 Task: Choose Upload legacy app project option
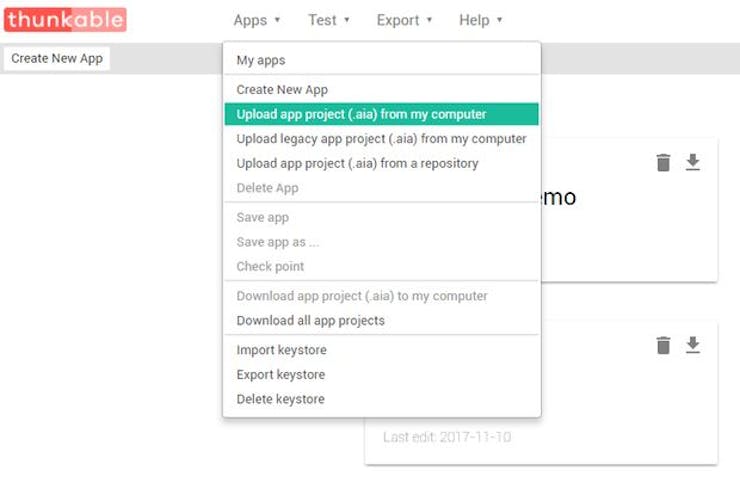pyautogui.click(x=381, y=139)
